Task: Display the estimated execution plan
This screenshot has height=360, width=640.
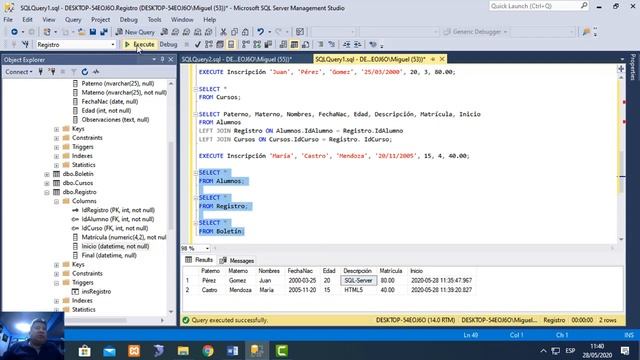Action: (x=209, y=44)
